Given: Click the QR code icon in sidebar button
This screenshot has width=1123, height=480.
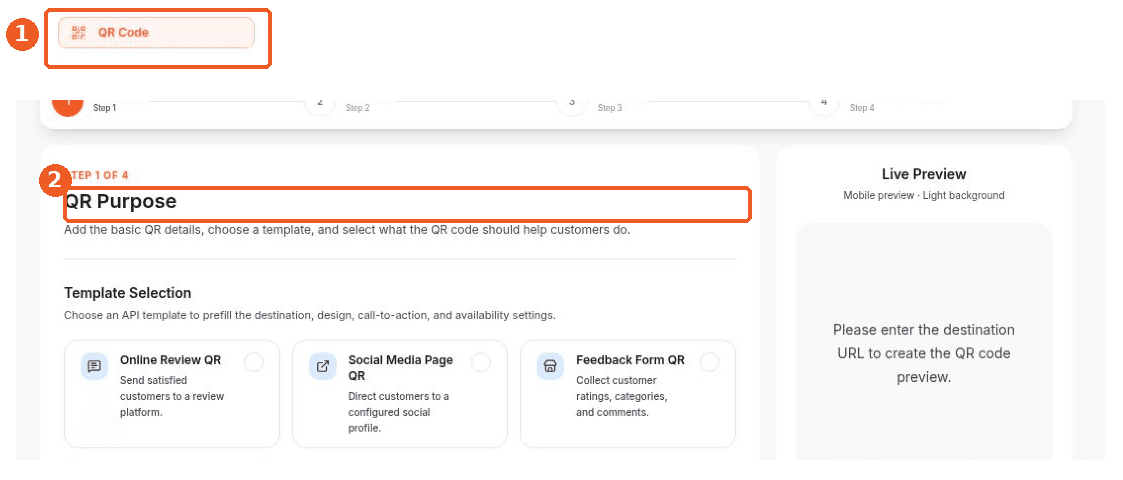Looking at the screenshot, I should pyautogui.click(x=79, y=33).
